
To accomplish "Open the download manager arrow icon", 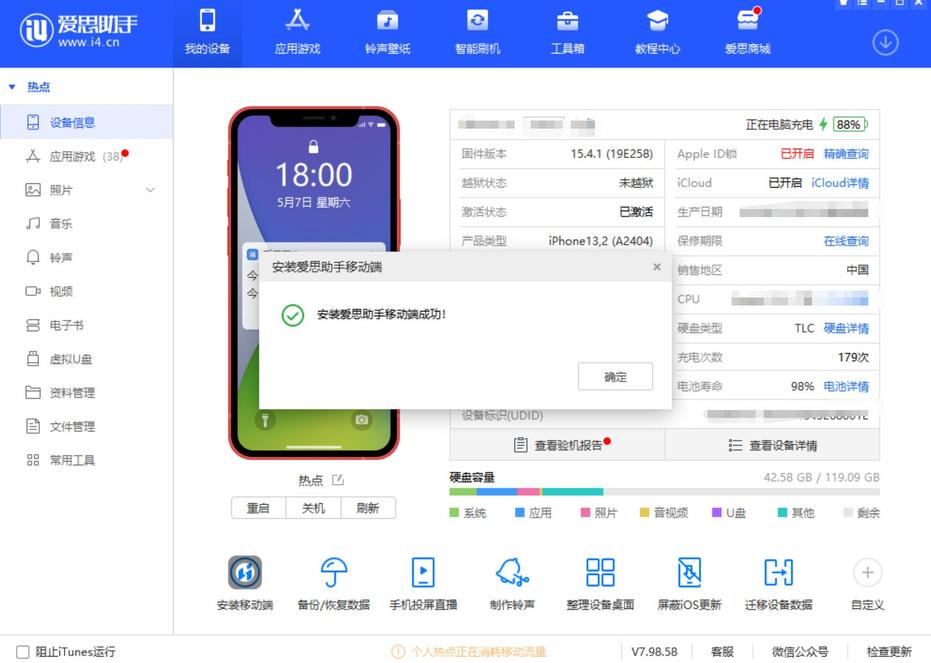I will point(885,43).
